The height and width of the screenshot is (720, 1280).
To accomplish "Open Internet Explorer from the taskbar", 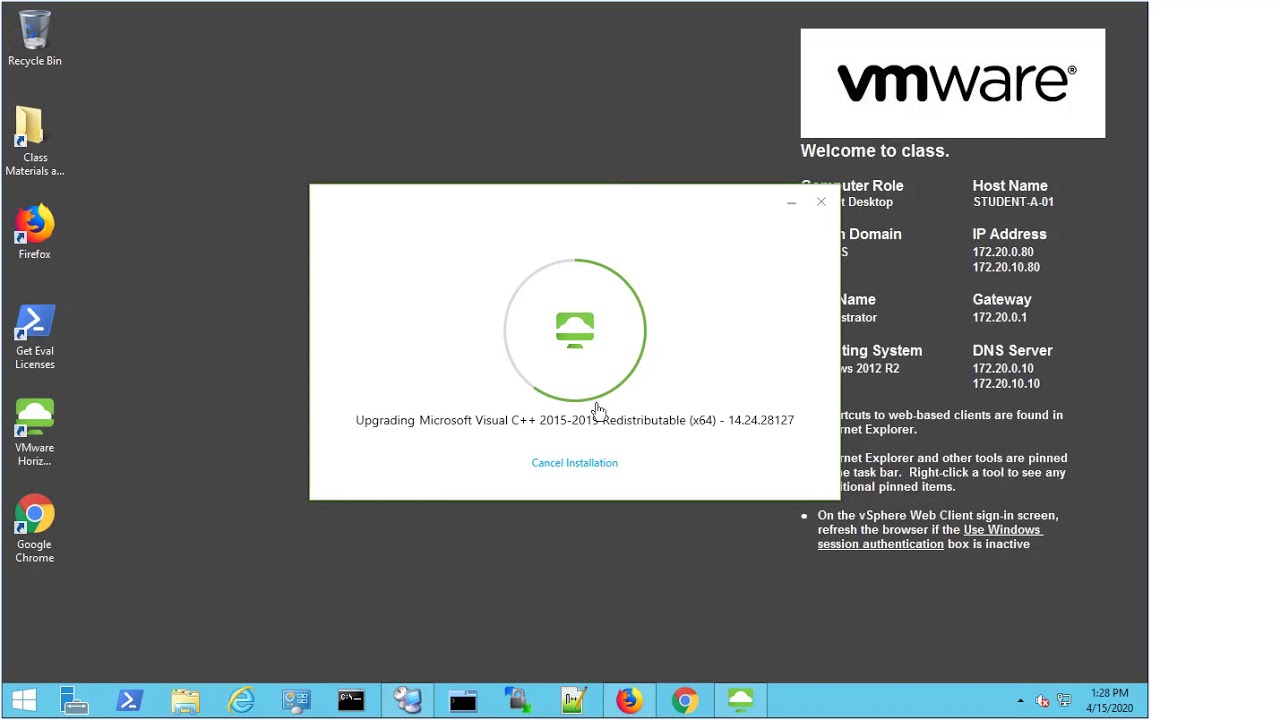I will click(241, 700).
